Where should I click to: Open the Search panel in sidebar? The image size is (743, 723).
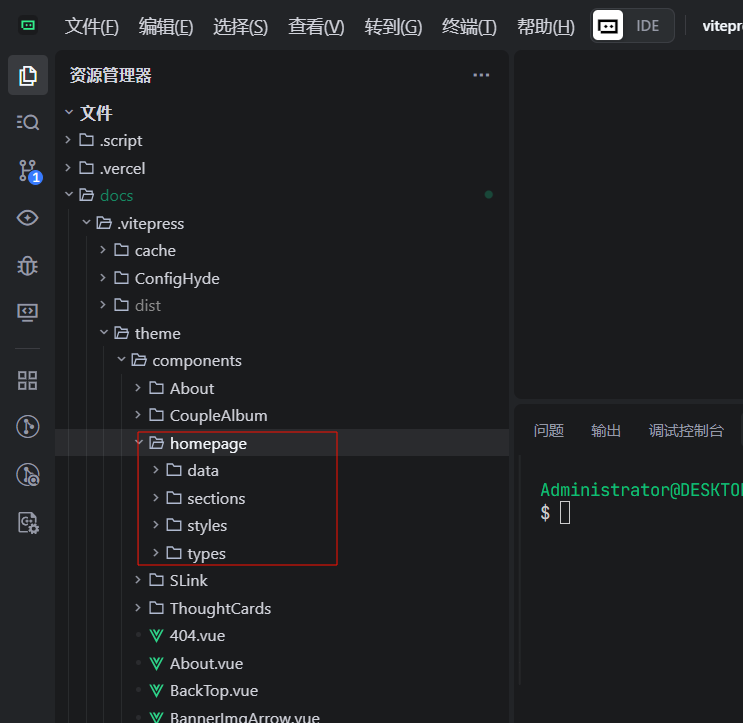pos(28,122)
